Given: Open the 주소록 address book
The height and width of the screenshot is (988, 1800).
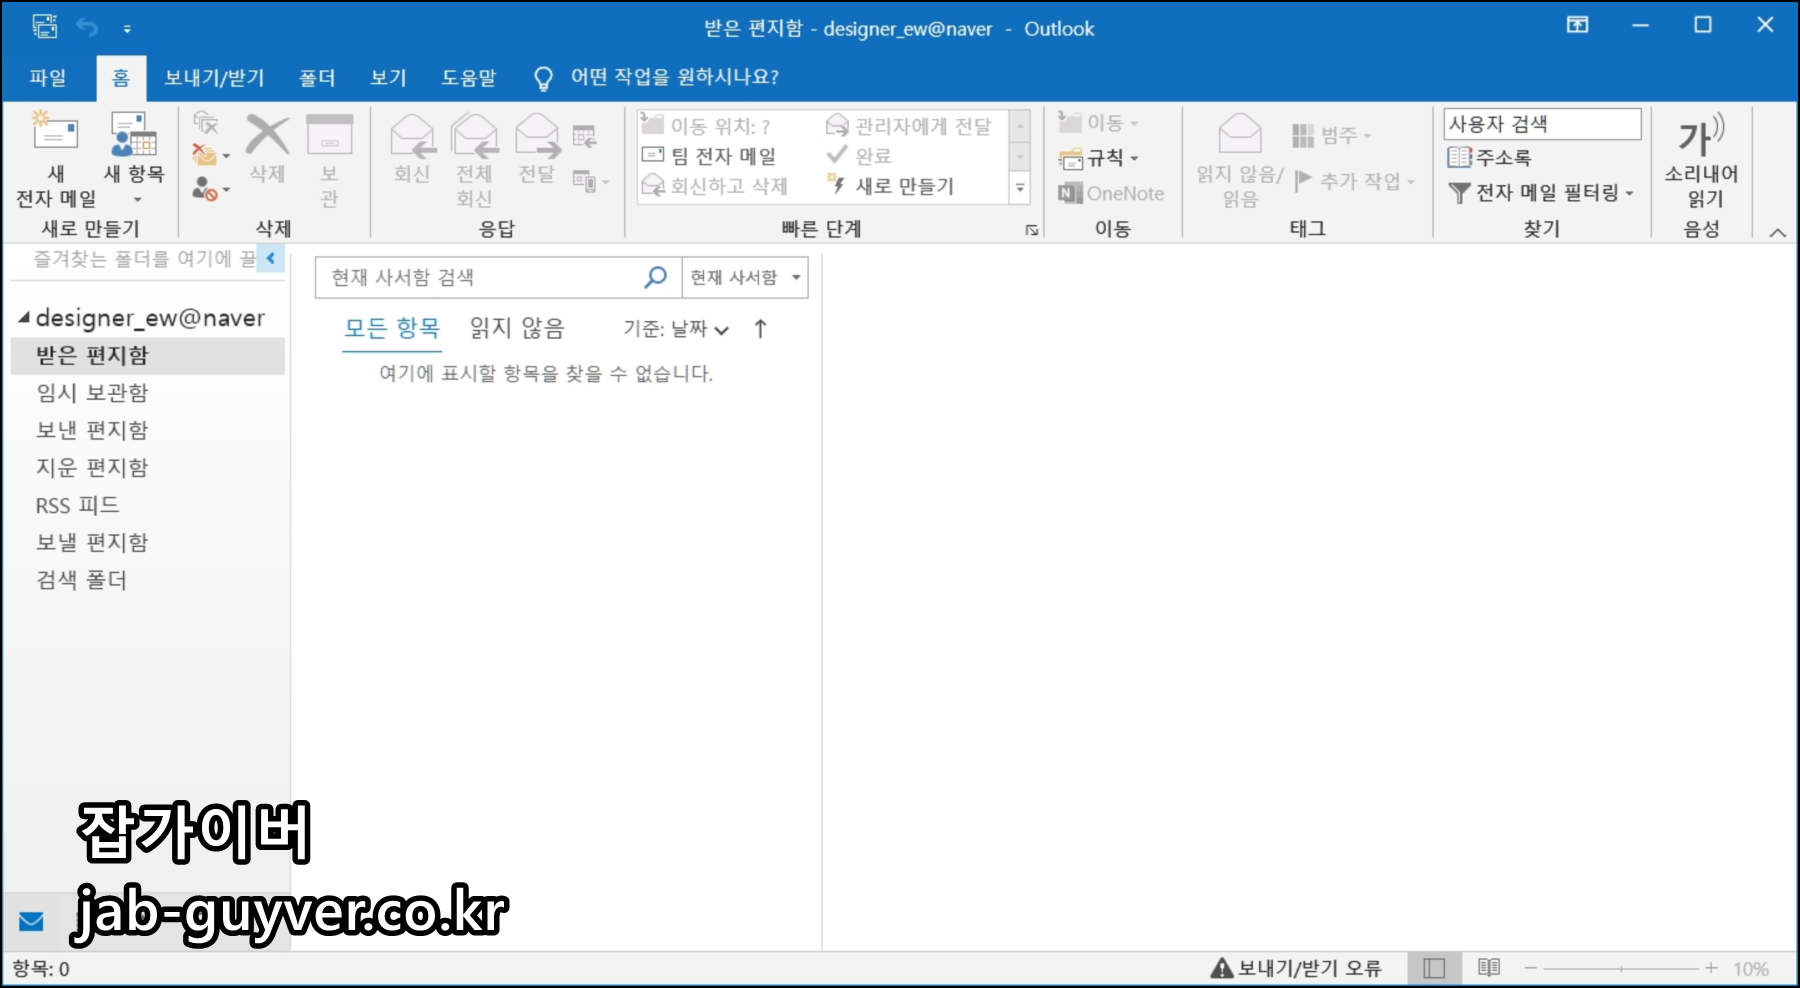Looking at the screenshot, I should 1489,157.
